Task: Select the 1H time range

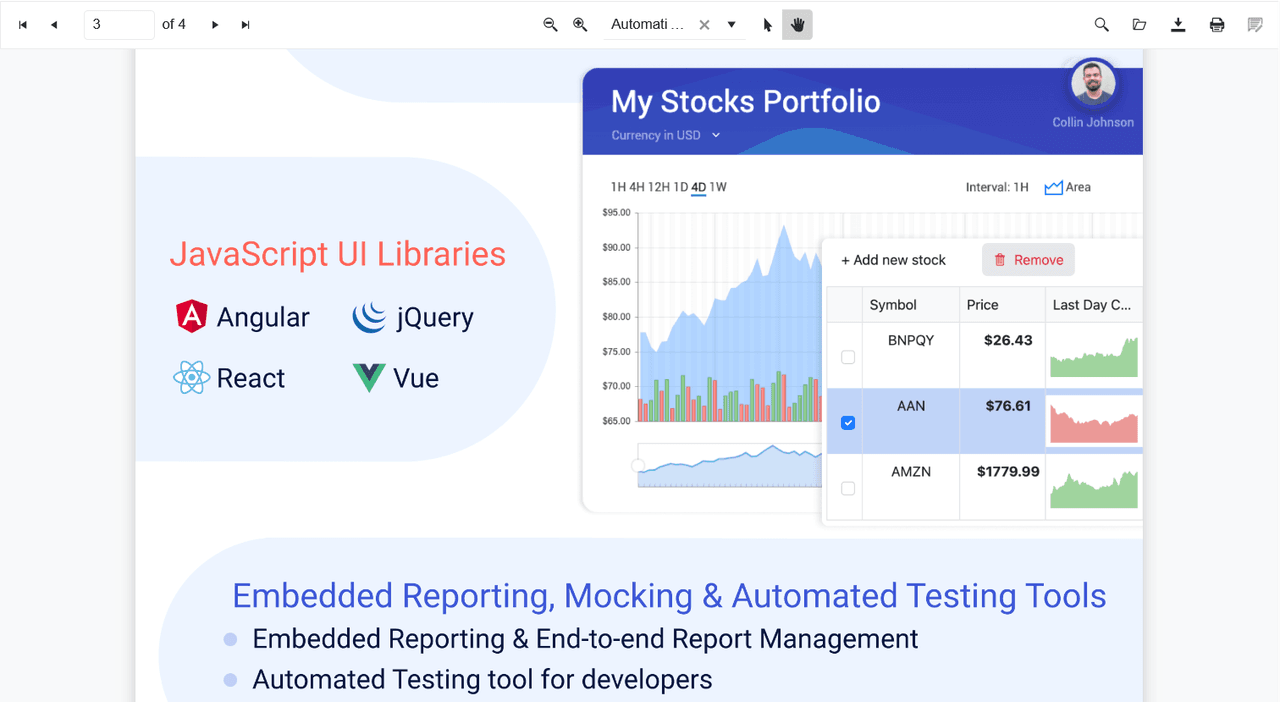Action: pyautogui.click(x=618, y=187)
